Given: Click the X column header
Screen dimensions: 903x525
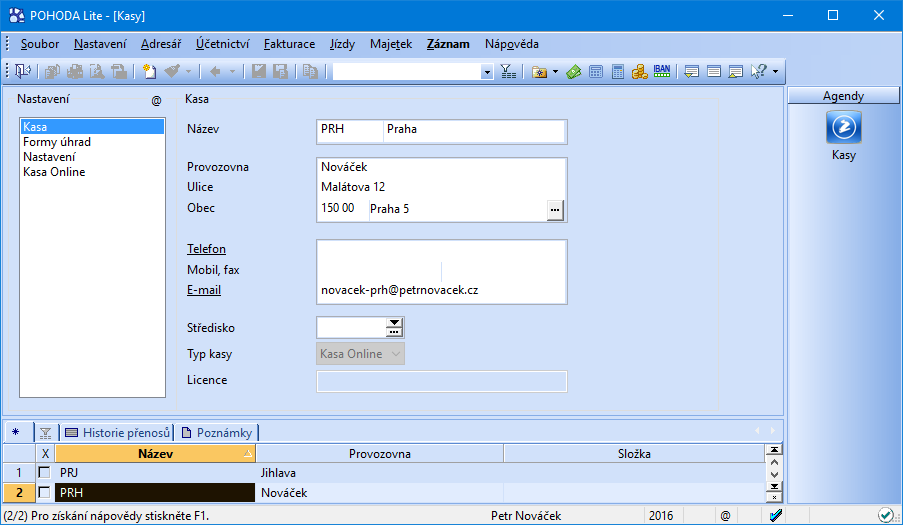Looking at the screenshot, I should pos(45,454).
